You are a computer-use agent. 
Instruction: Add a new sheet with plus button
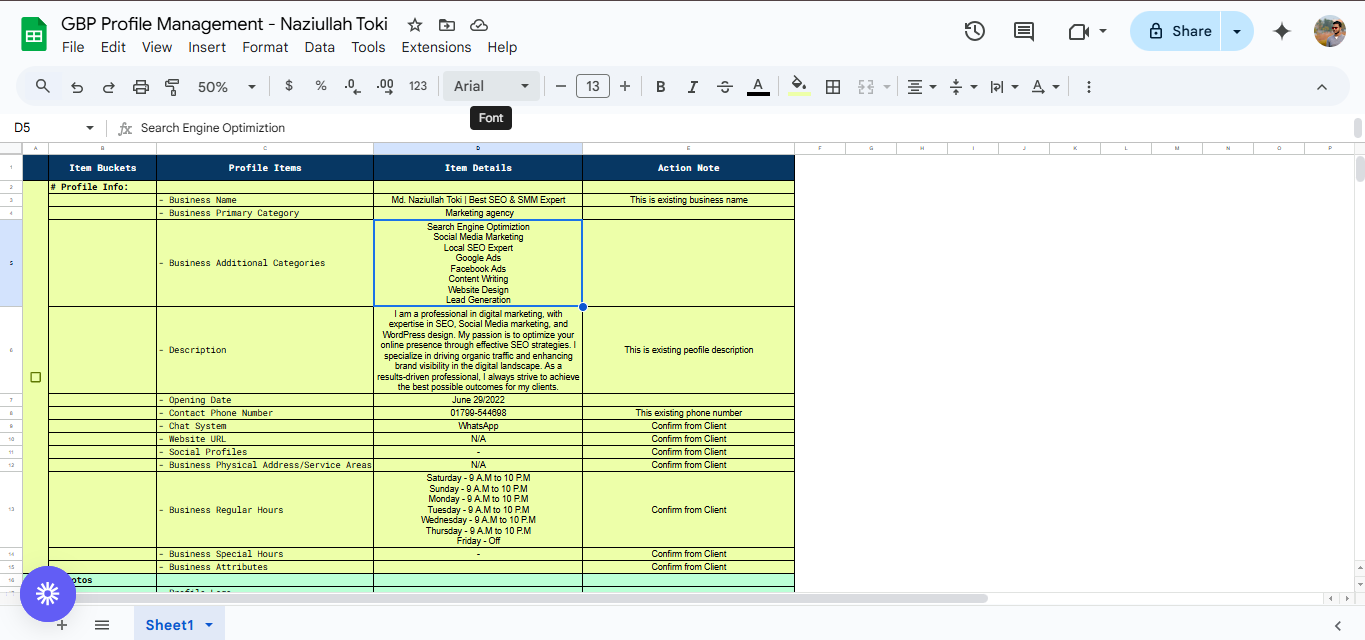62,625
